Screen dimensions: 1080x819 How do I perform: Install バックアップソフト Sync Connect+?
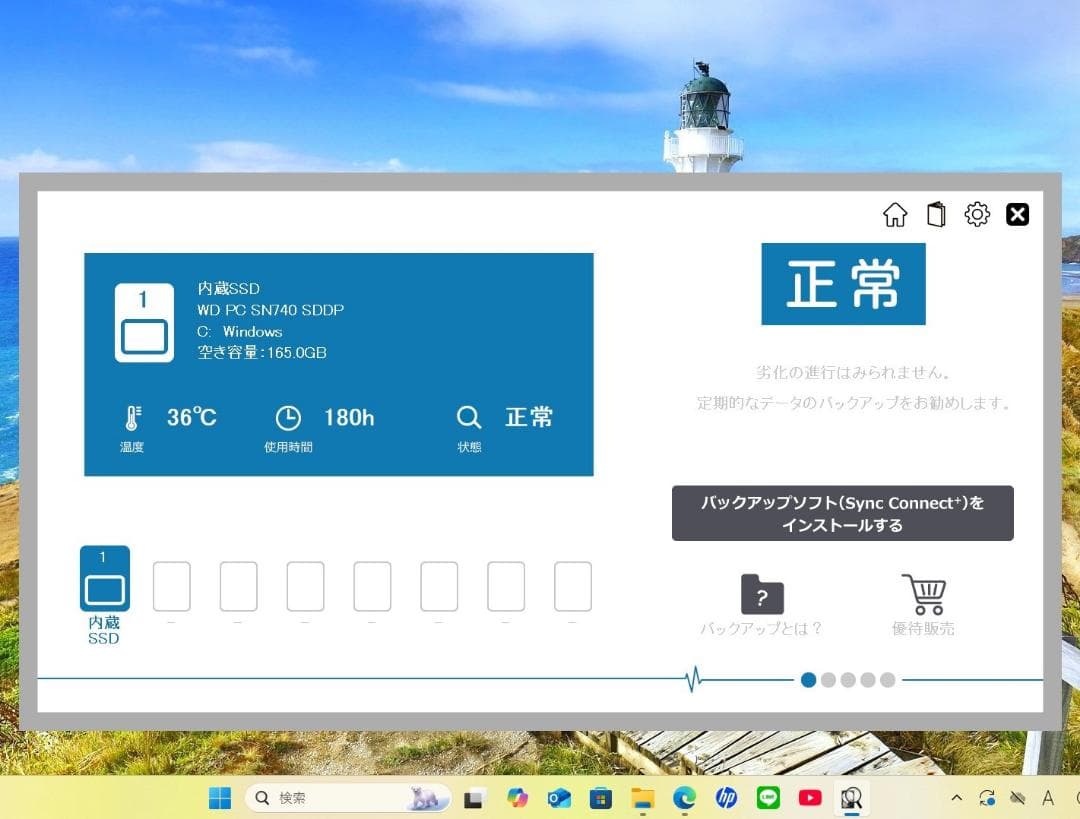pos(843,513)
